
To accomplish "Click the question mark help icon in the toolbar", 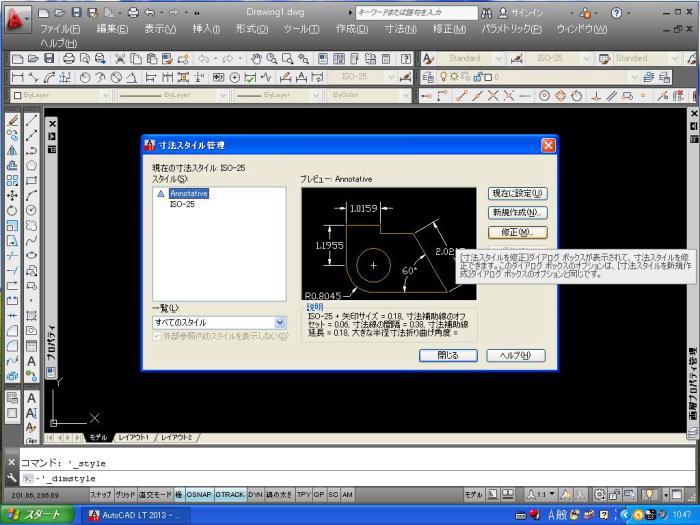I will point(405,58).
